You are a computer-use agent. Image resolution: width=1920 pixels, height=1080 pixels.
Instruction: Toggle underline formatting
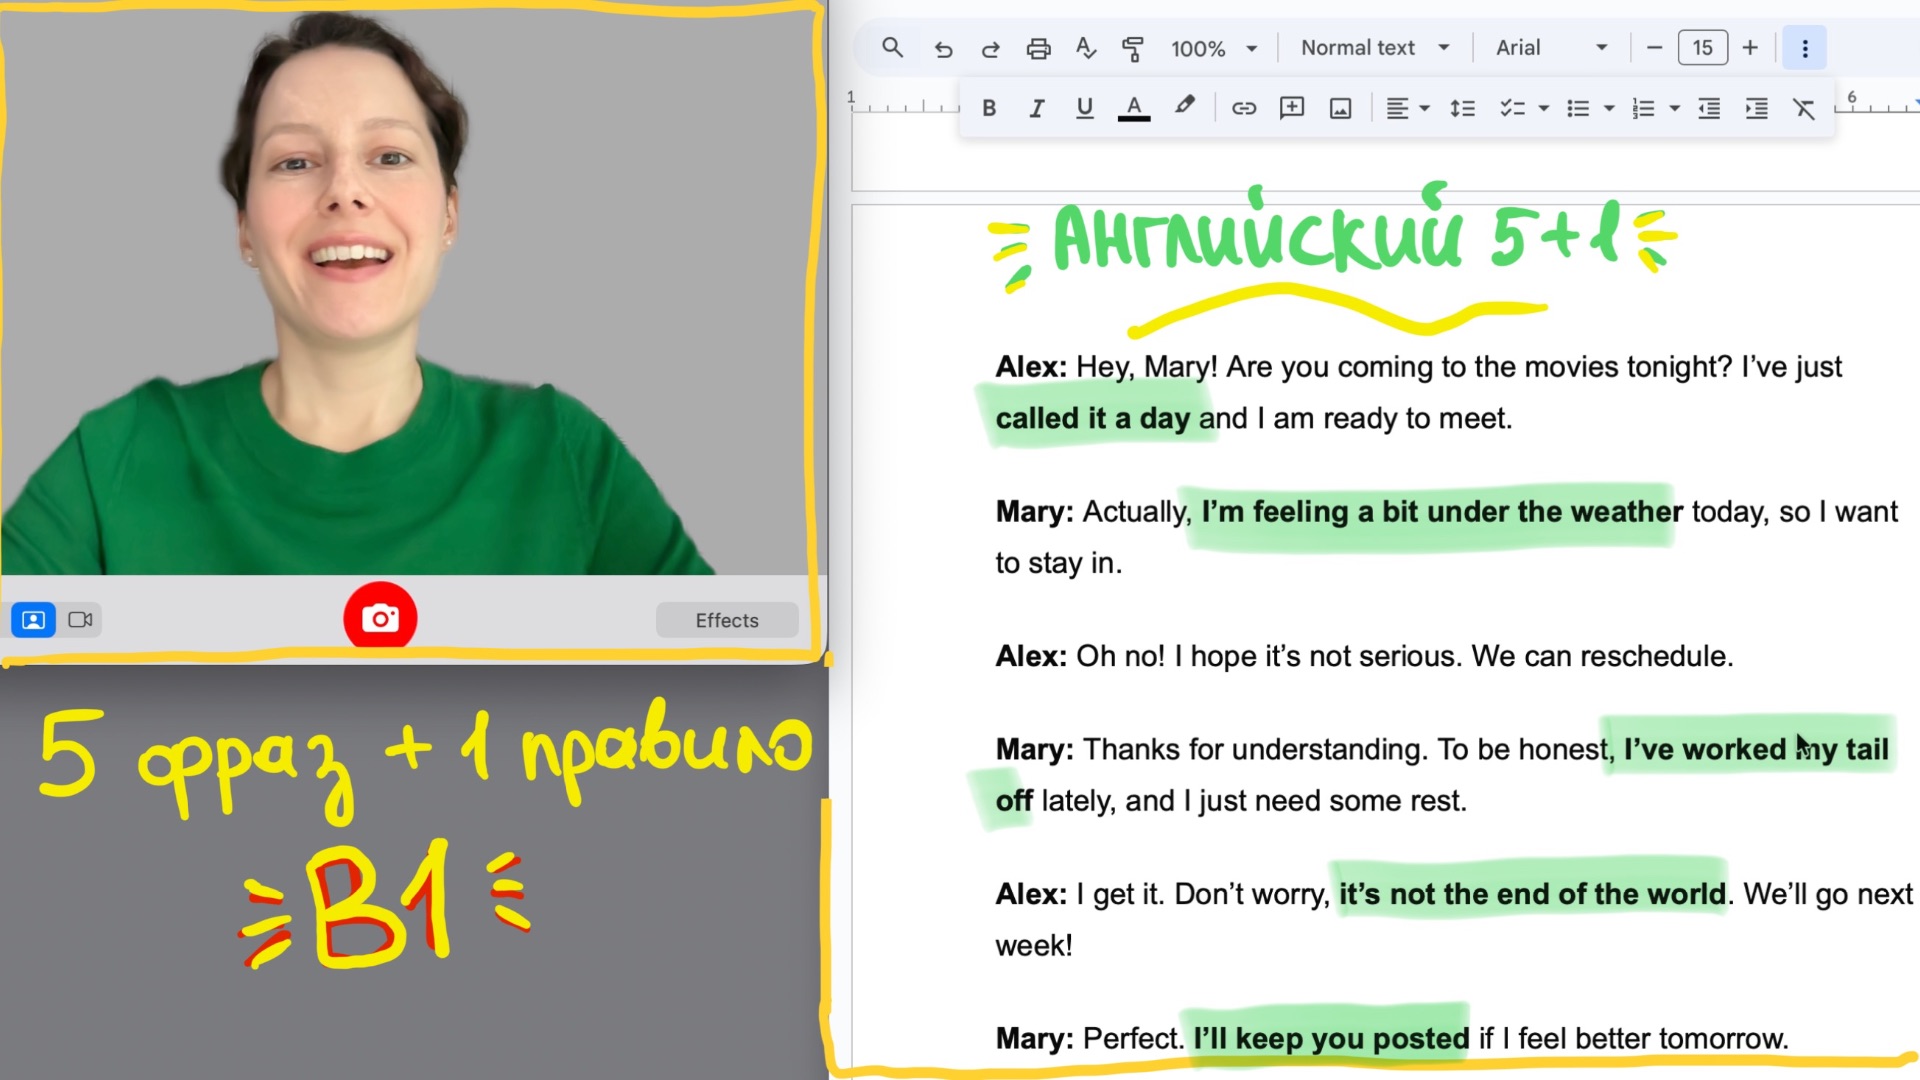click(1084, 108)
